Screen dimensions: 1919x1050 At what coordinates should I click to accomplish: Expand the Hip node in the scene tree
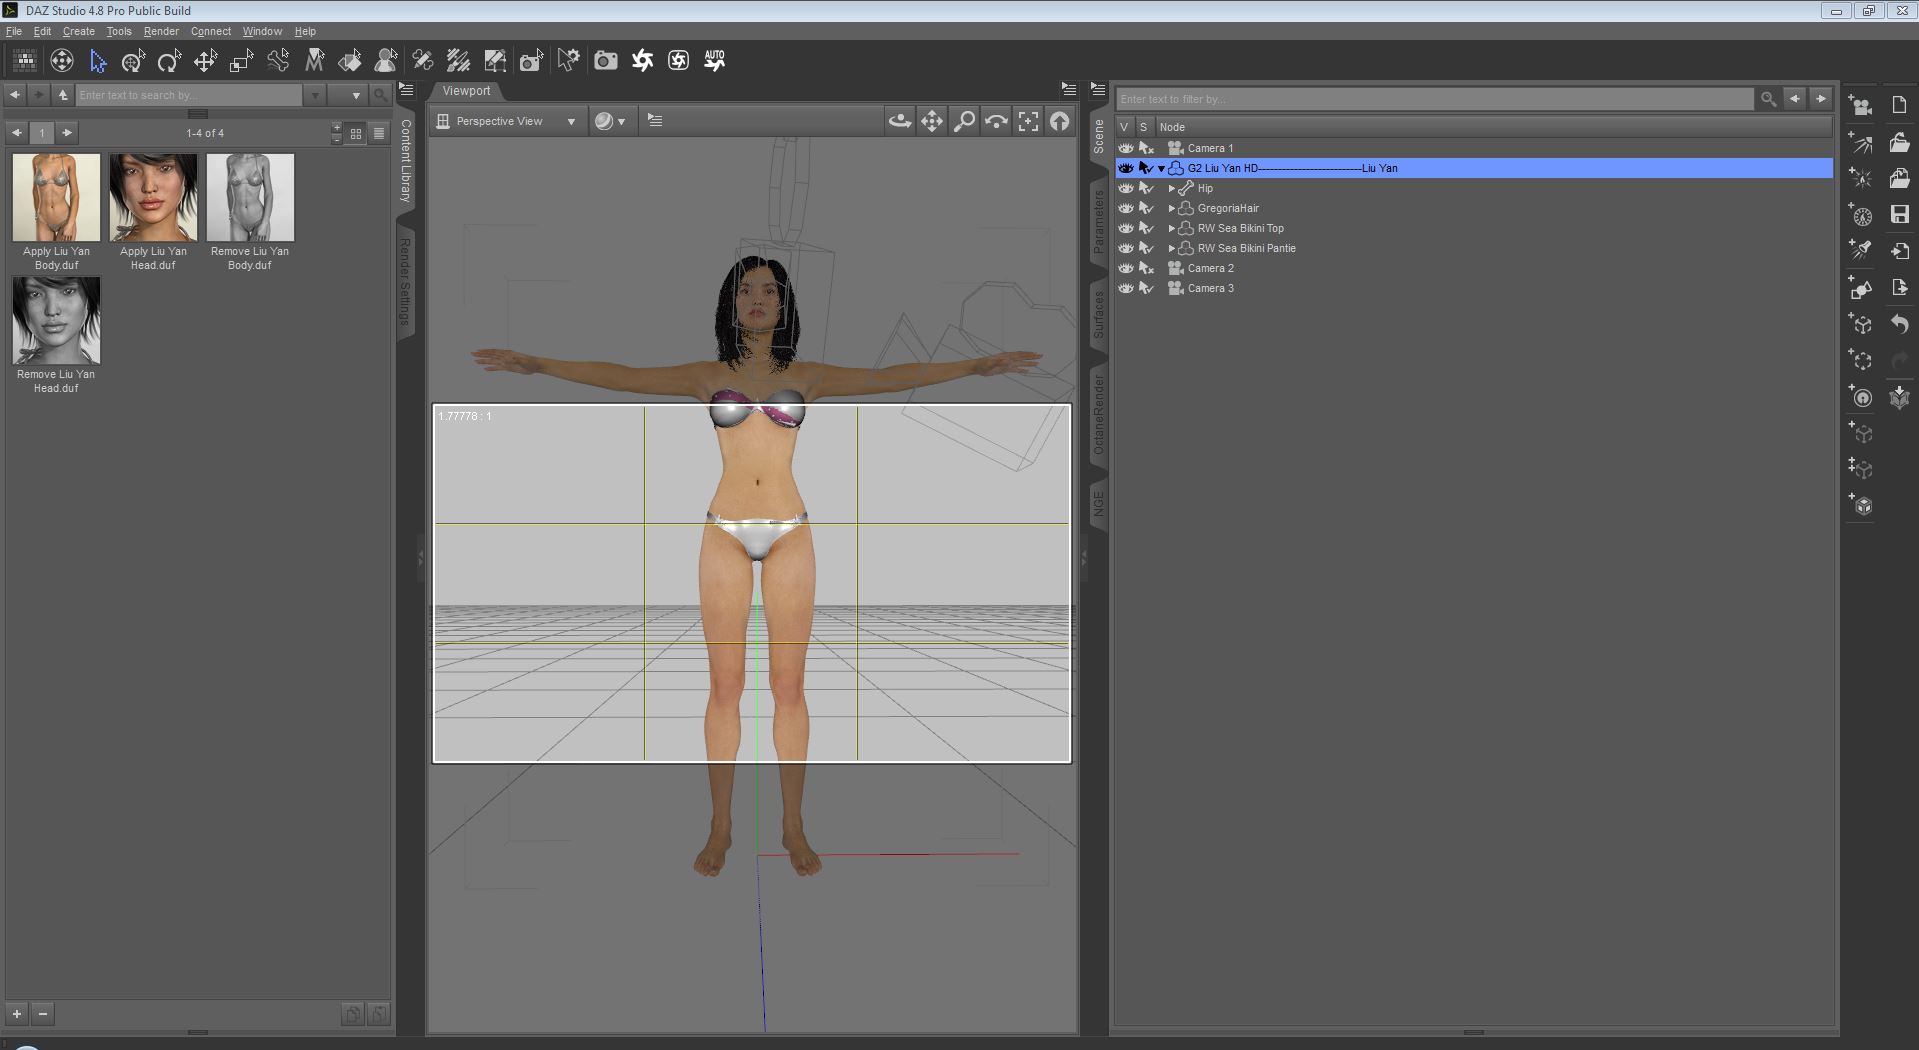pyautogui.click(x=1171, y=188)
